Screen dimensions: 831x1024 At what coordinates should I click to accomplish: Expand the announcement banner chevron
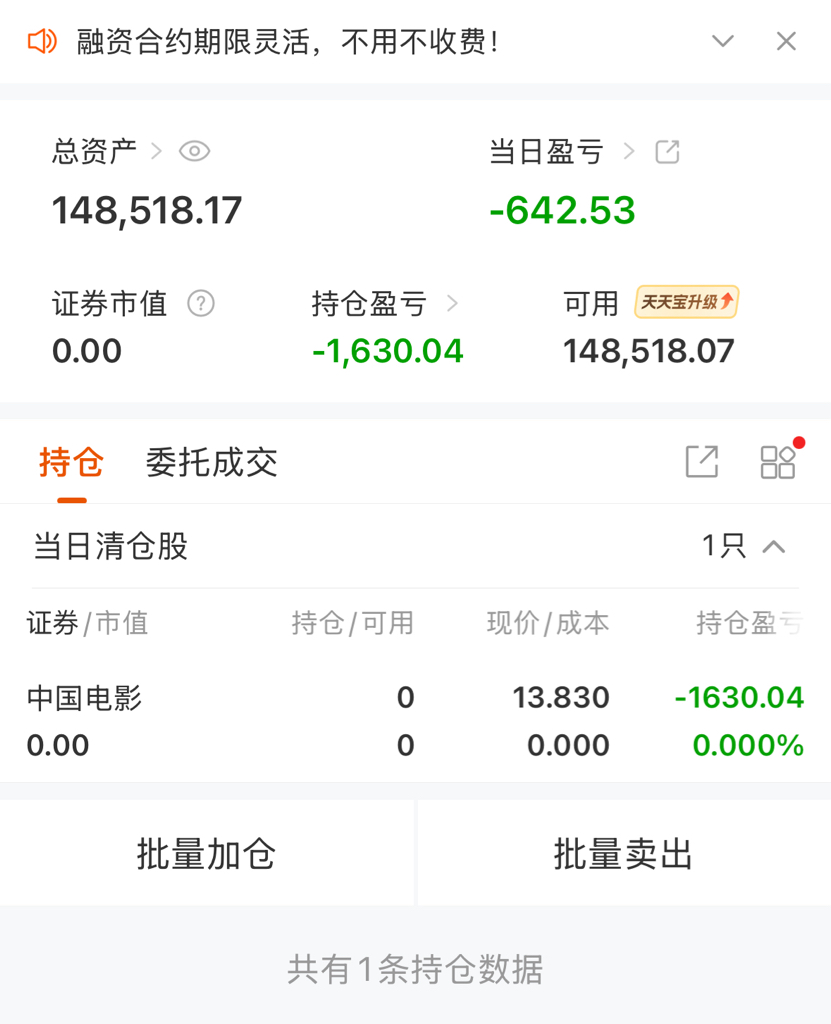tap(723, 41)
